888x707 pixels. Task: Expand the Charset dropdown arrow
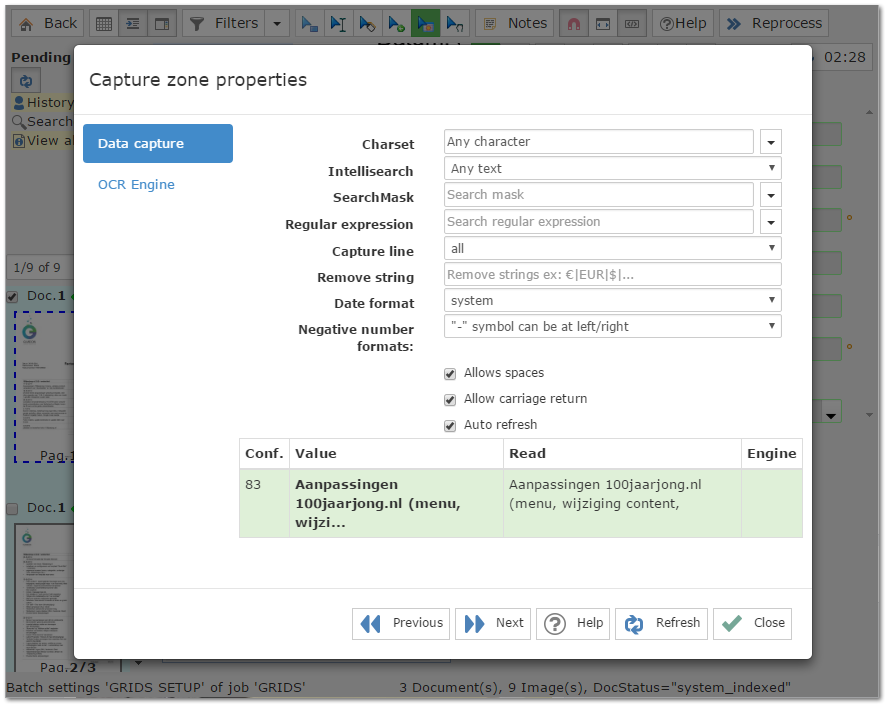click(x=771, y=142)
